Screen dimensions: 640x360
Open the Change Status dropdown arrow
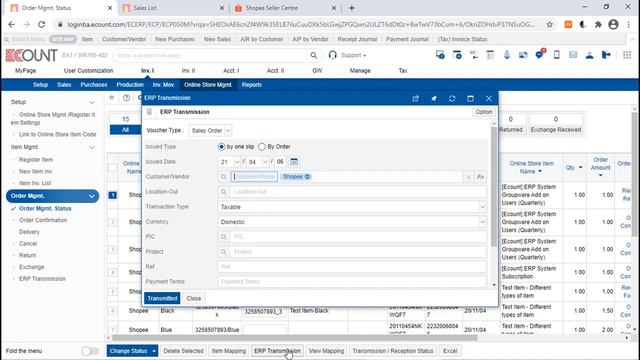(x=154, y=351)
